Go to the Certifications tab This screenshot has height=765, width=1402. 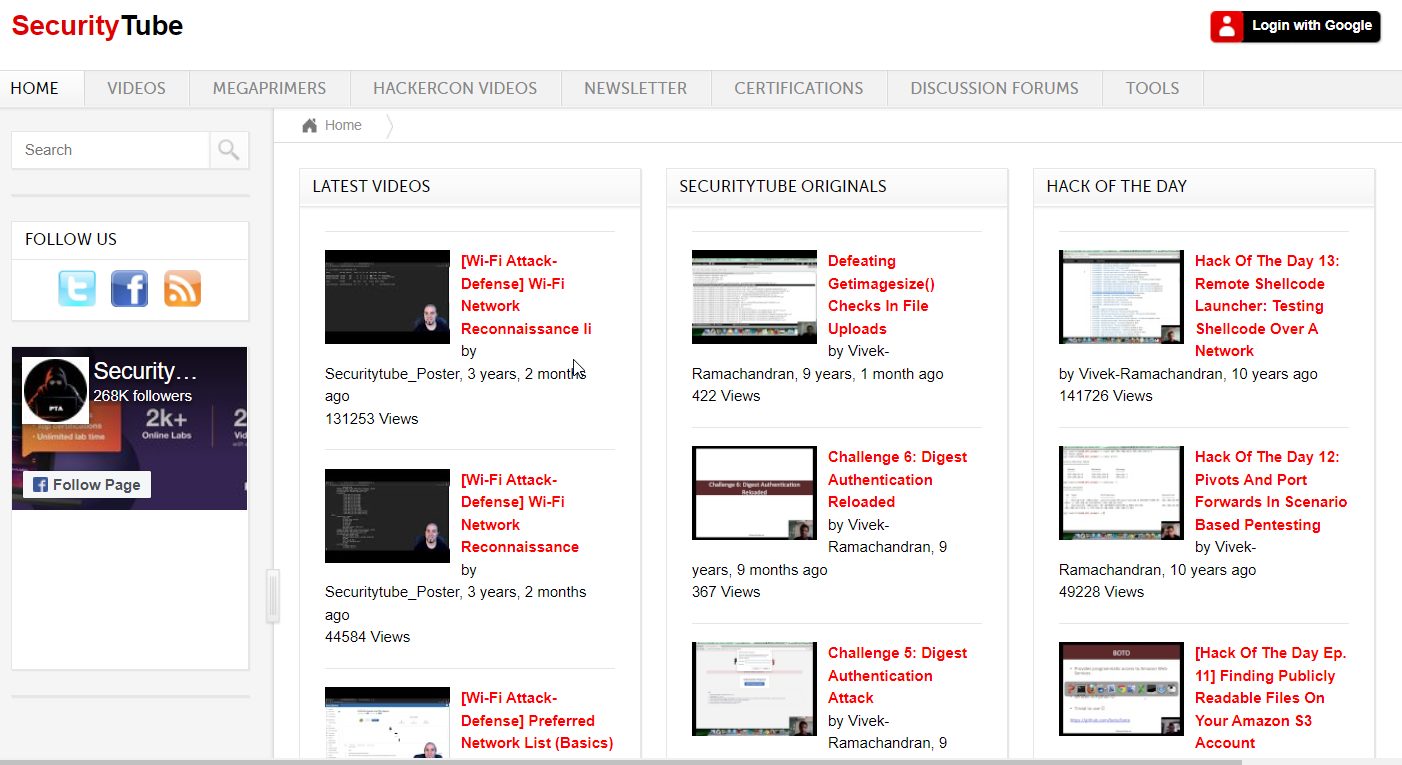pyautogui.click(x=798, y=88)
